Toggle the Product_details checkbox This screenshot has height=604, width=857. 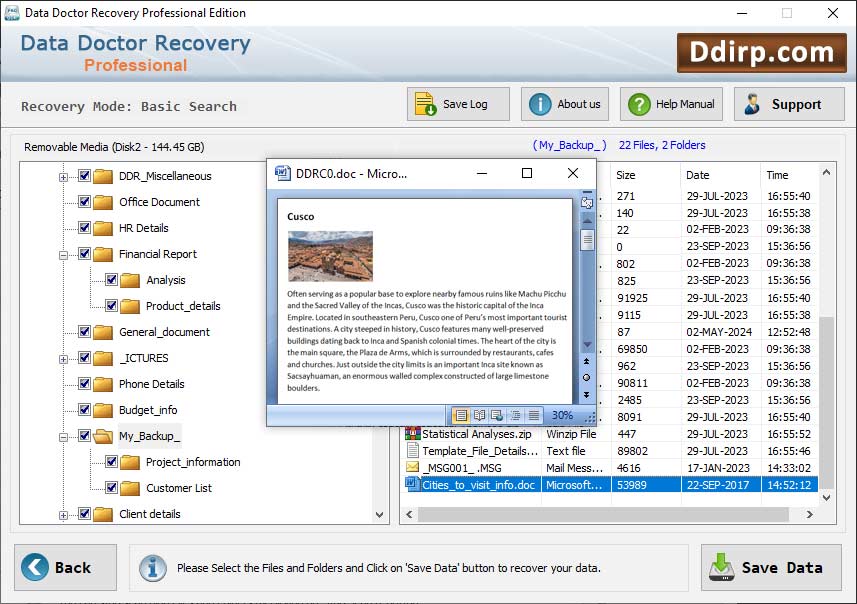(x=111, y=306)
